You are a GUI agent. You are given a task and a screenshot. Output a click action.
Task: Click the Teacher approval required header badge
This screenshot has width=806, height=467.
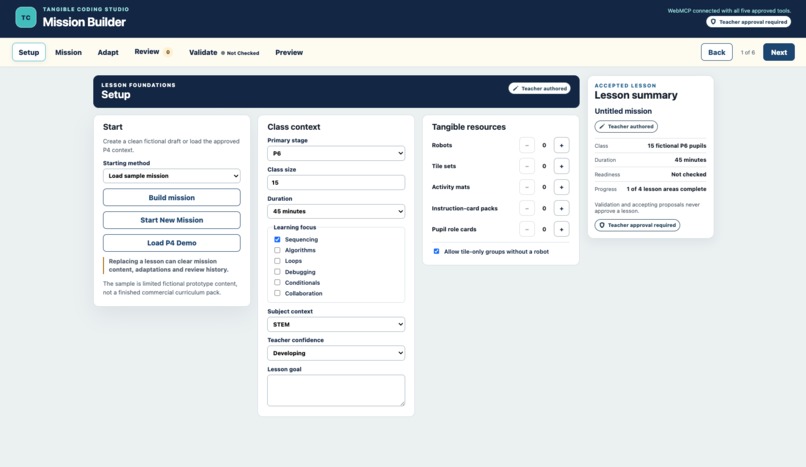pos(748,22)
